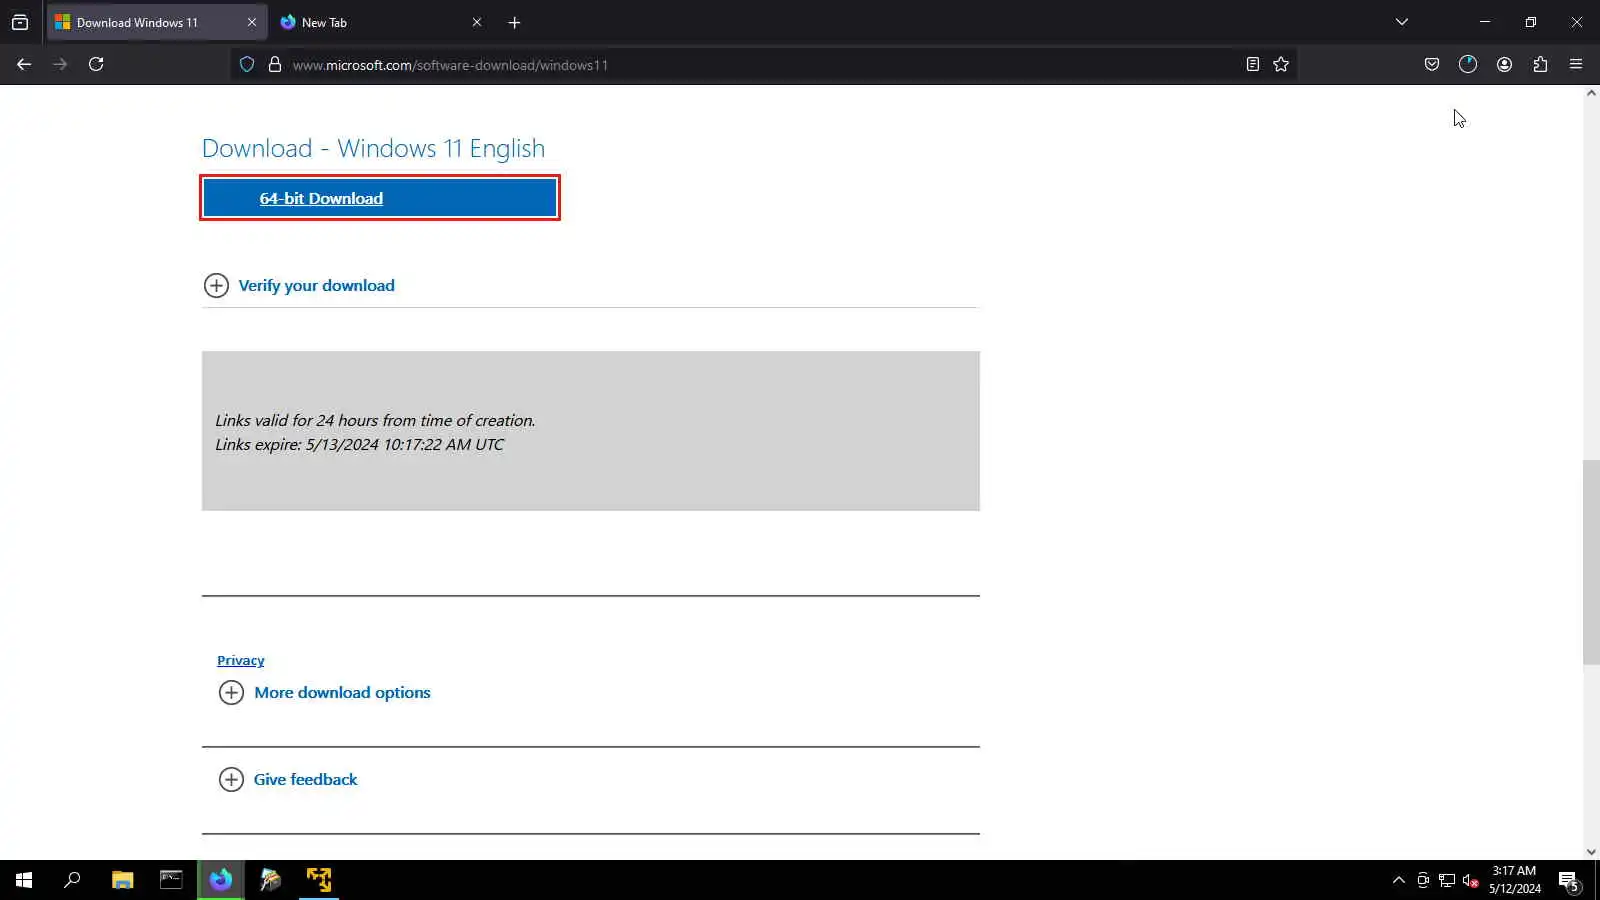Open the circular toolbar icon beside Pocket
The width and height of the screenshot is (1600, 900).
[x=1468, y=64]
